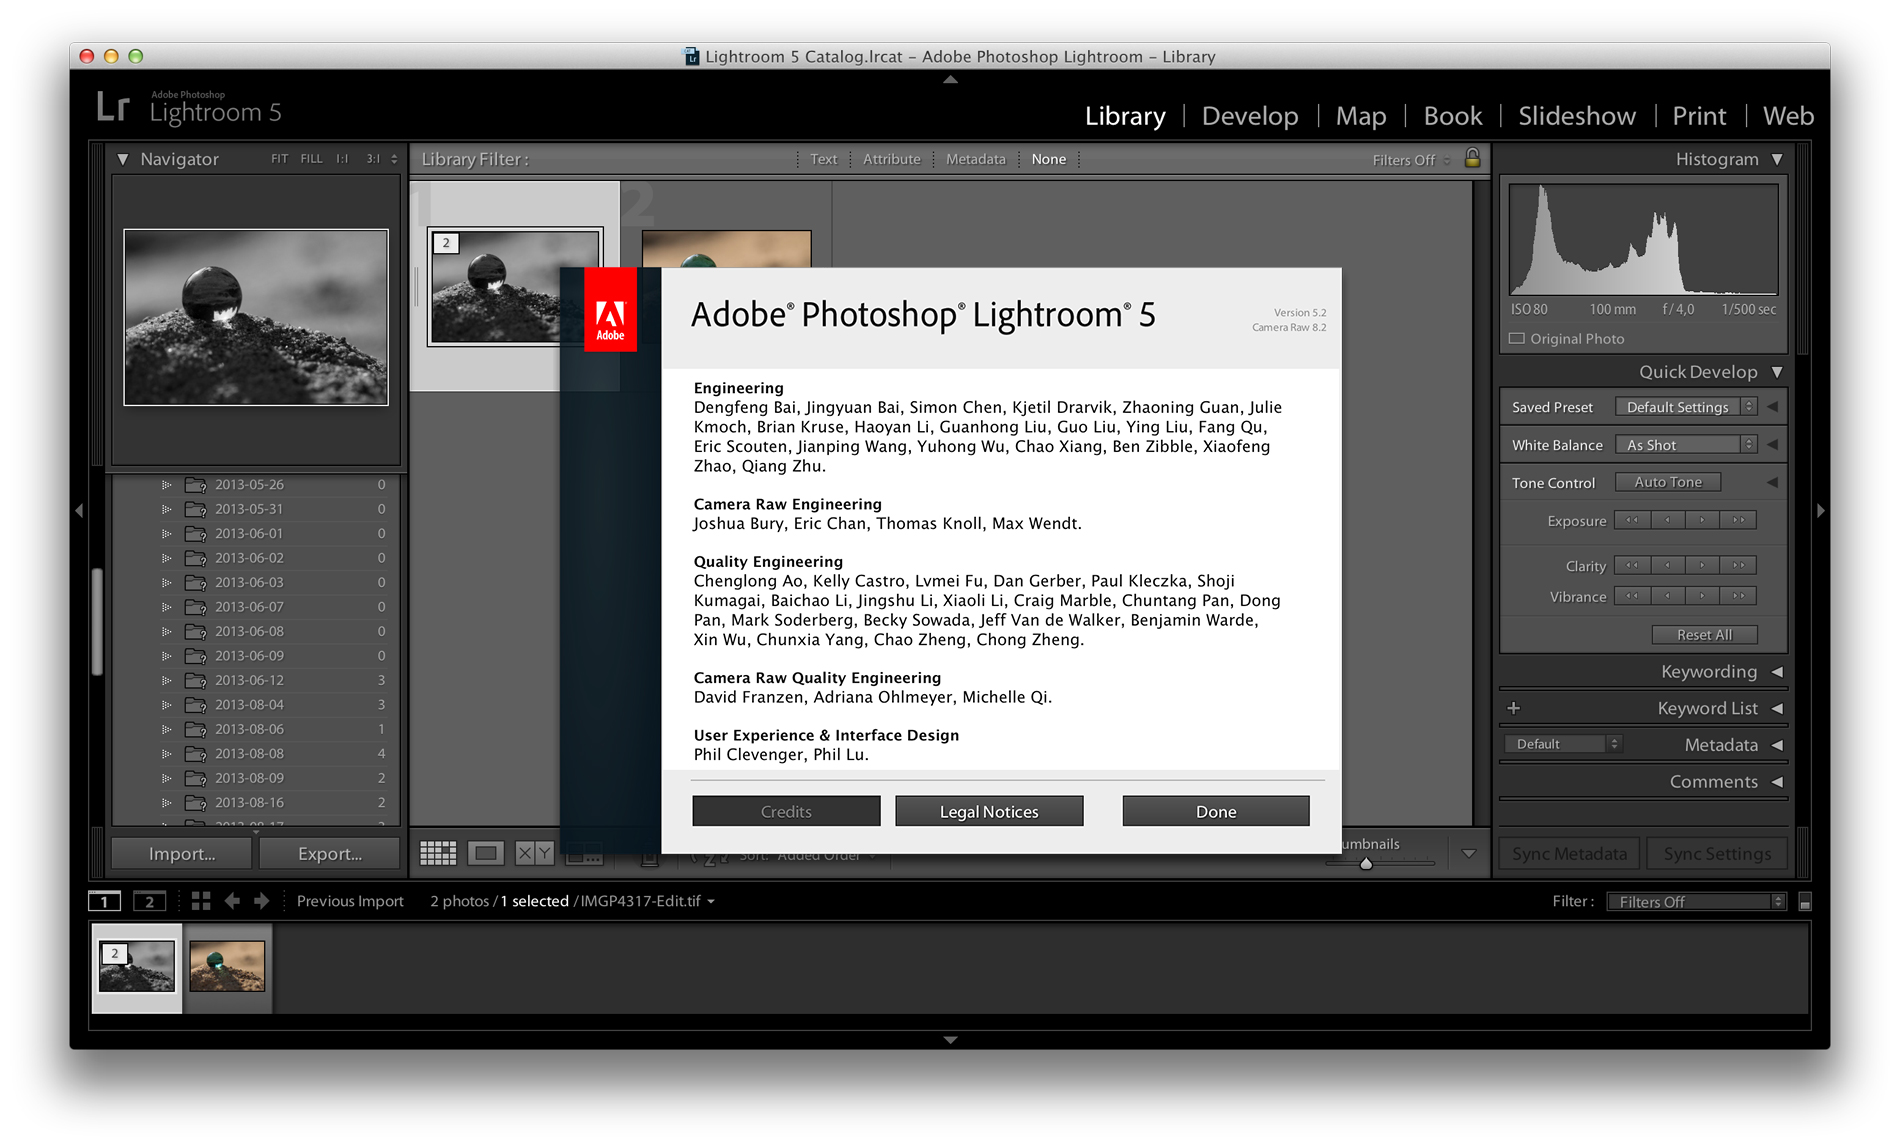The width and height of the screenshot is (1900, 1146).
Task: Collapse the Navigator panel triangle
Action: point(123,159)
